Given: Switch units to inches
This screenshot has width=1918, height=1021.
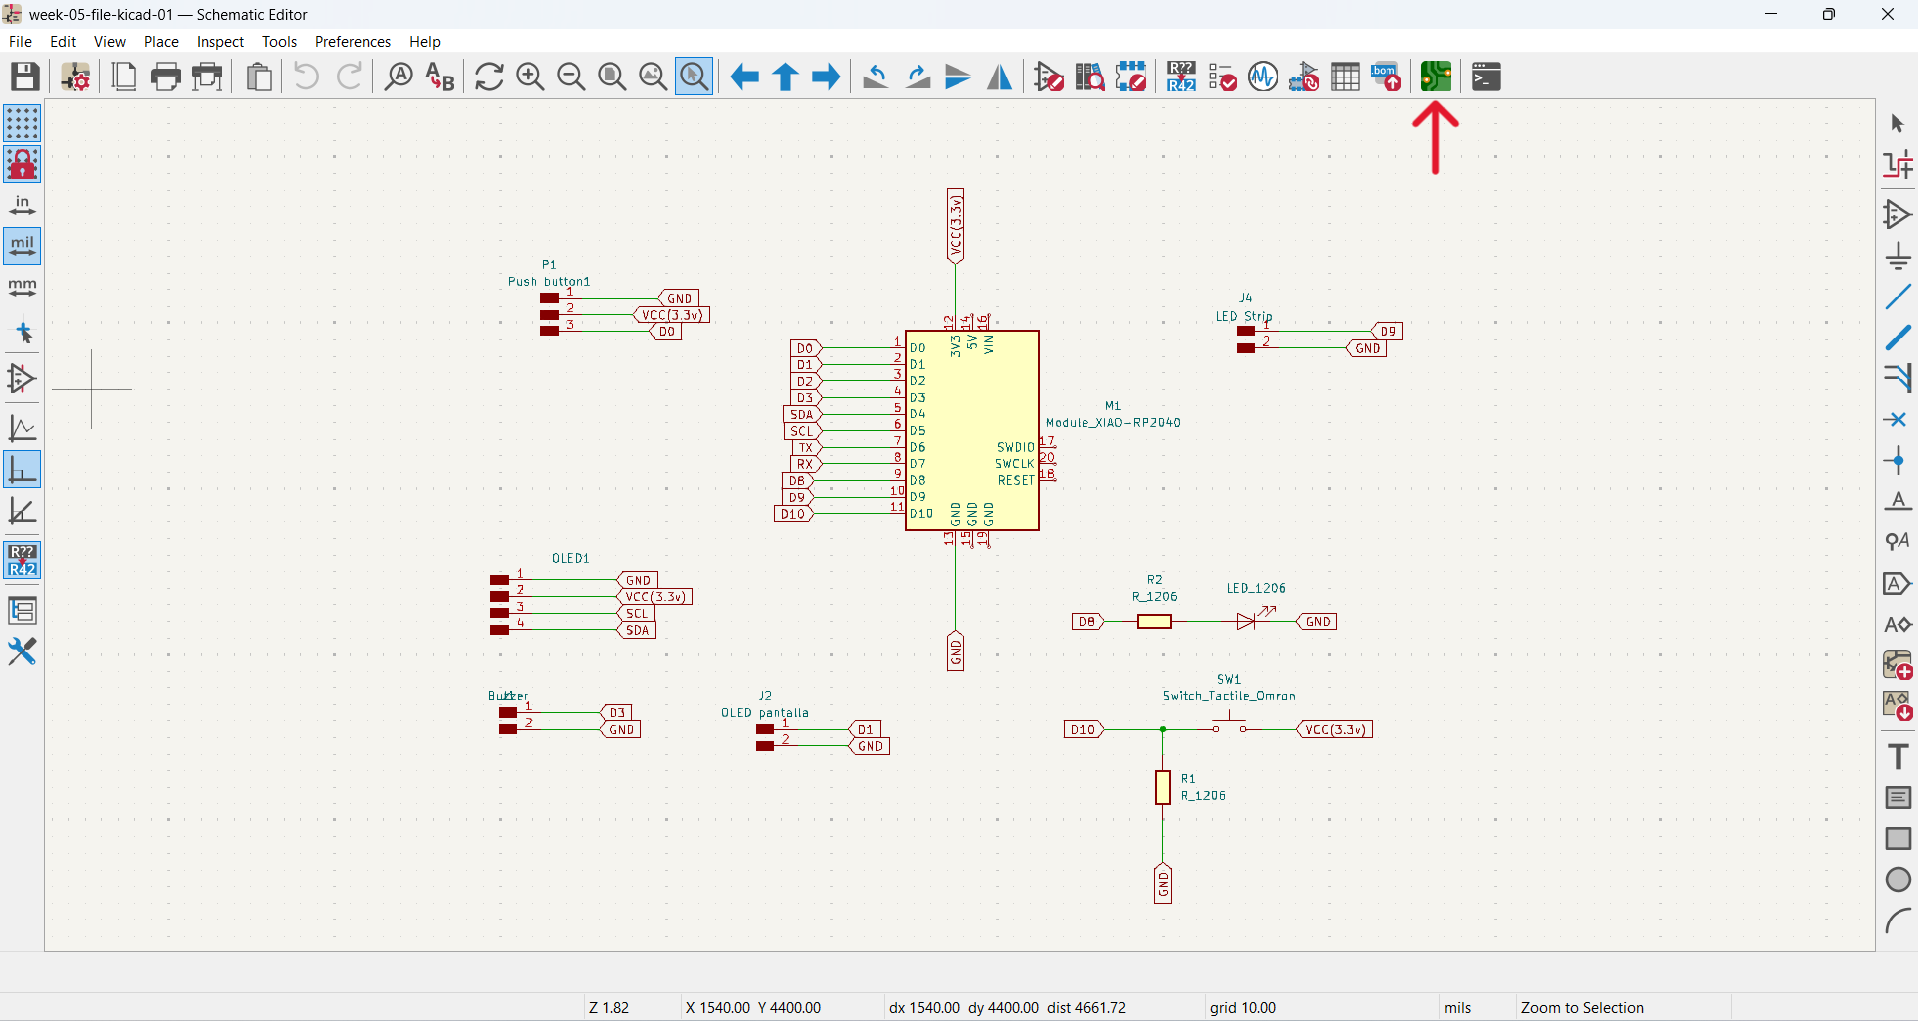Looking at the screenshot, I should (x=22, y=205).
